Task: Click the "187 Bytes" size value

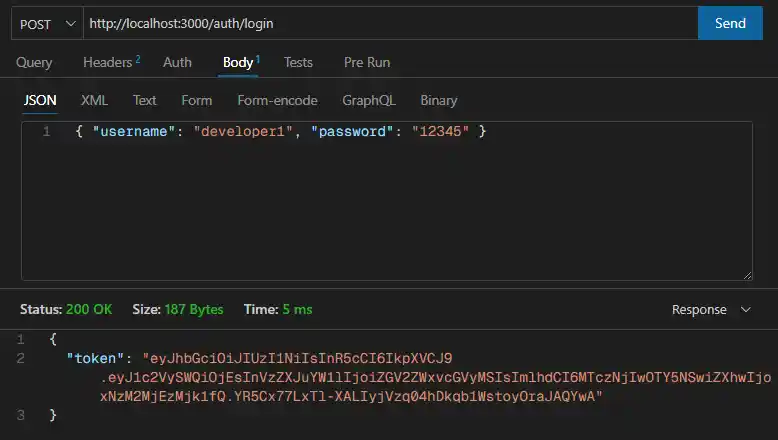Action: coord(194,310)
